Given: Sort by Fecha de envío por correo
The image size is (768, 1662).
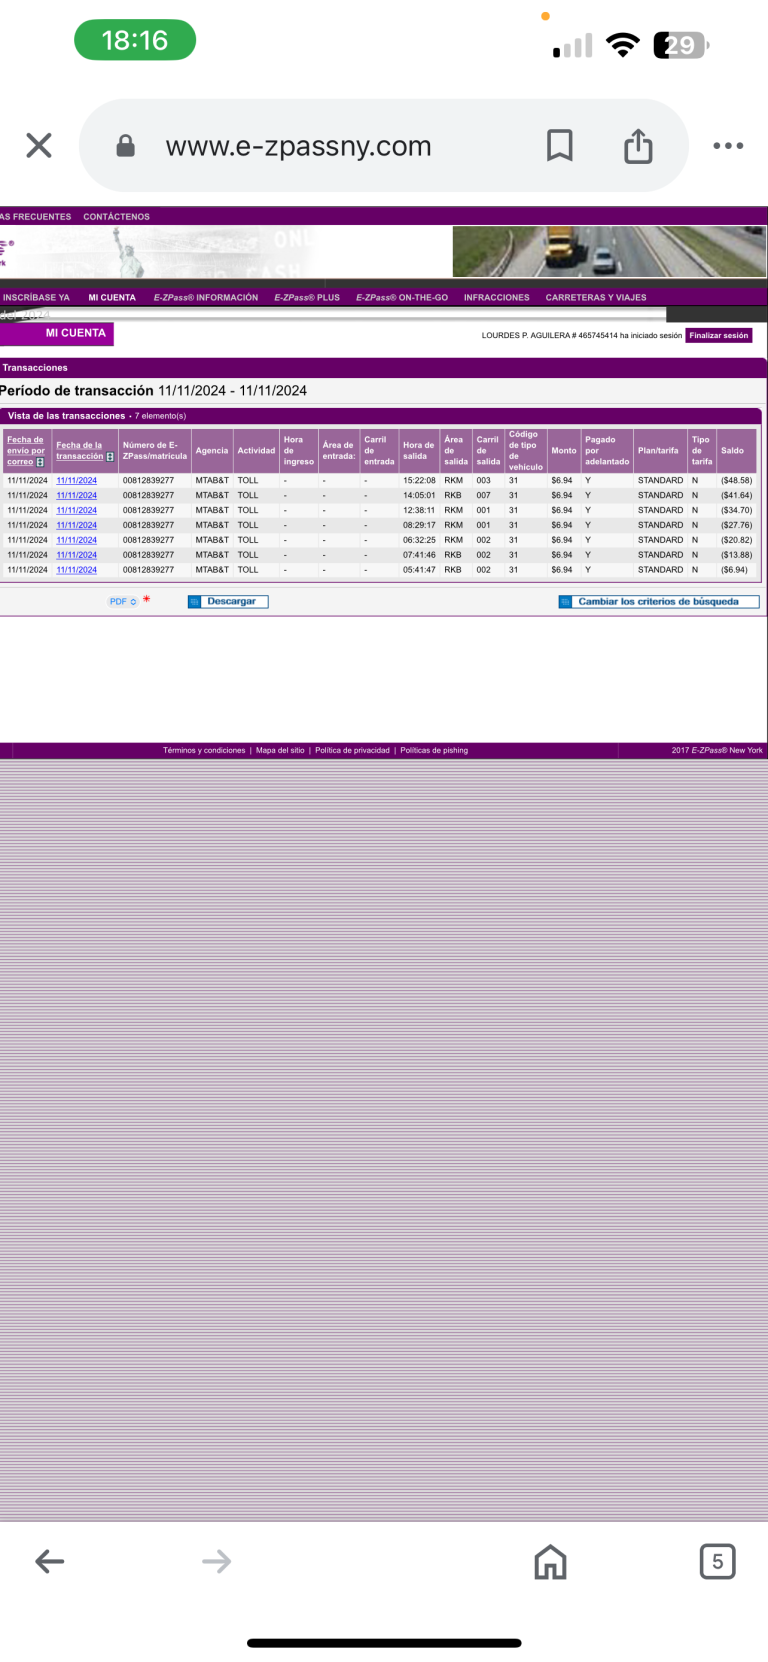Looking at the screenshot, I should [25, 451].
